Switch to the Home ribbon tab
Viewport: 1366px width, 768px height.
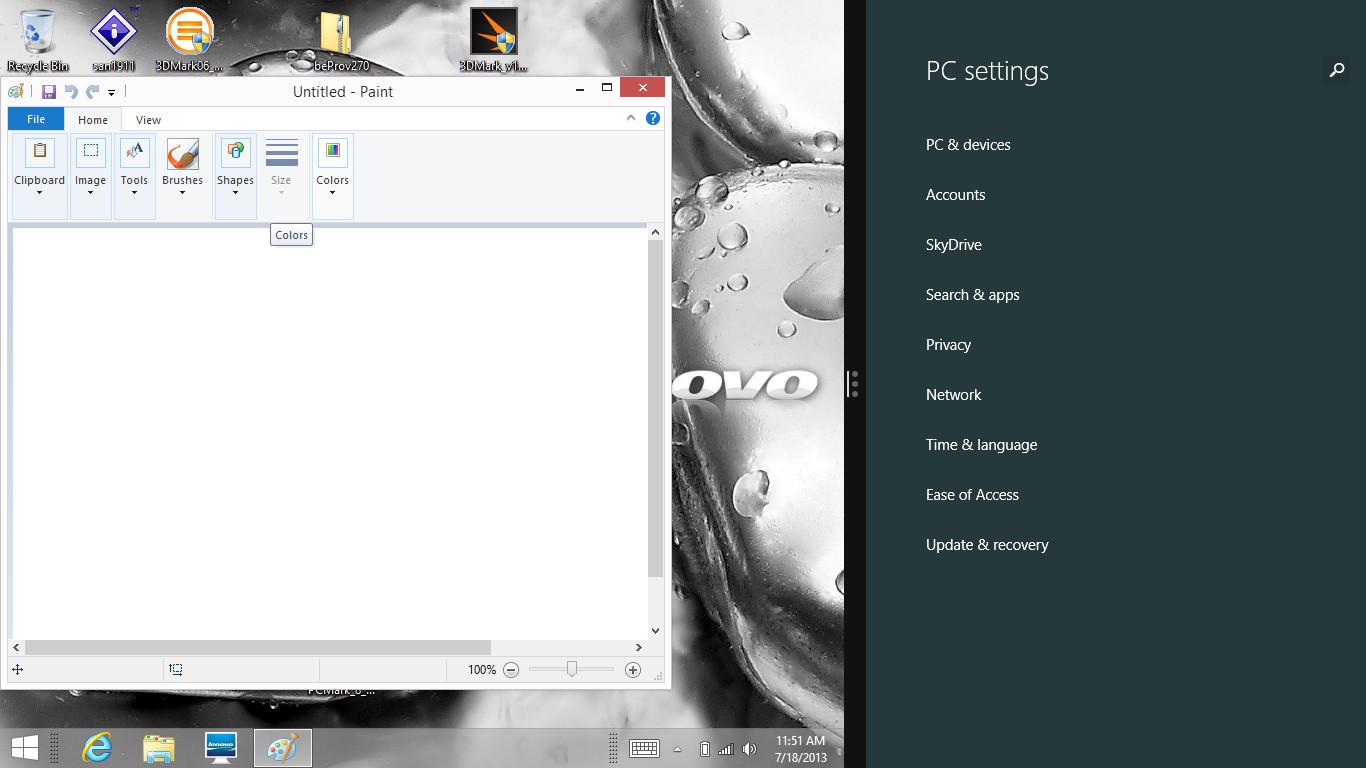[x=93, y=120]
